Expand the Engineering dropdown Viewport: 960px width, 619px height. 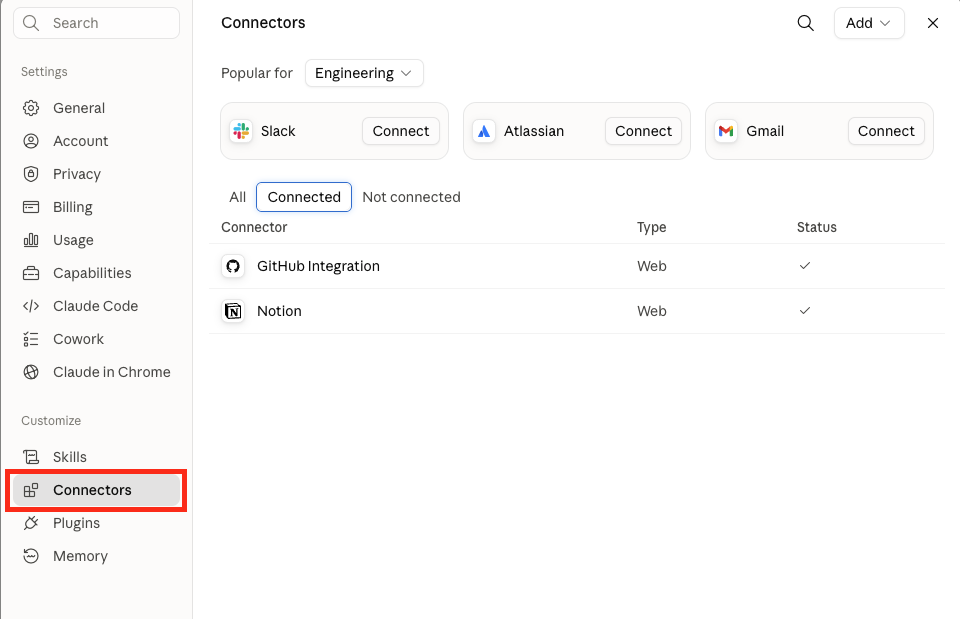(x=364, y=73)
